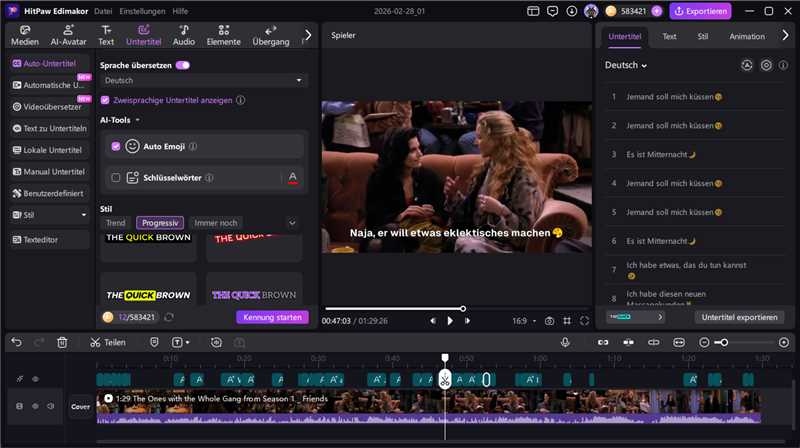The width and height of the screenshot is (800, 448).
Task: Click the Teilen split tool
Action: 107,342
